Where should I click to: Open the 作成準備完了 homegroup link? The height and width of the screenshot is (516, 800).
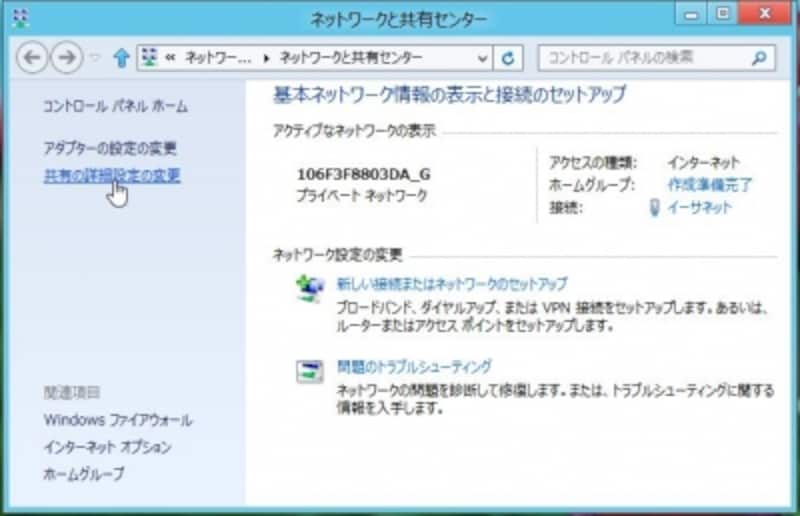pos(709,185)
